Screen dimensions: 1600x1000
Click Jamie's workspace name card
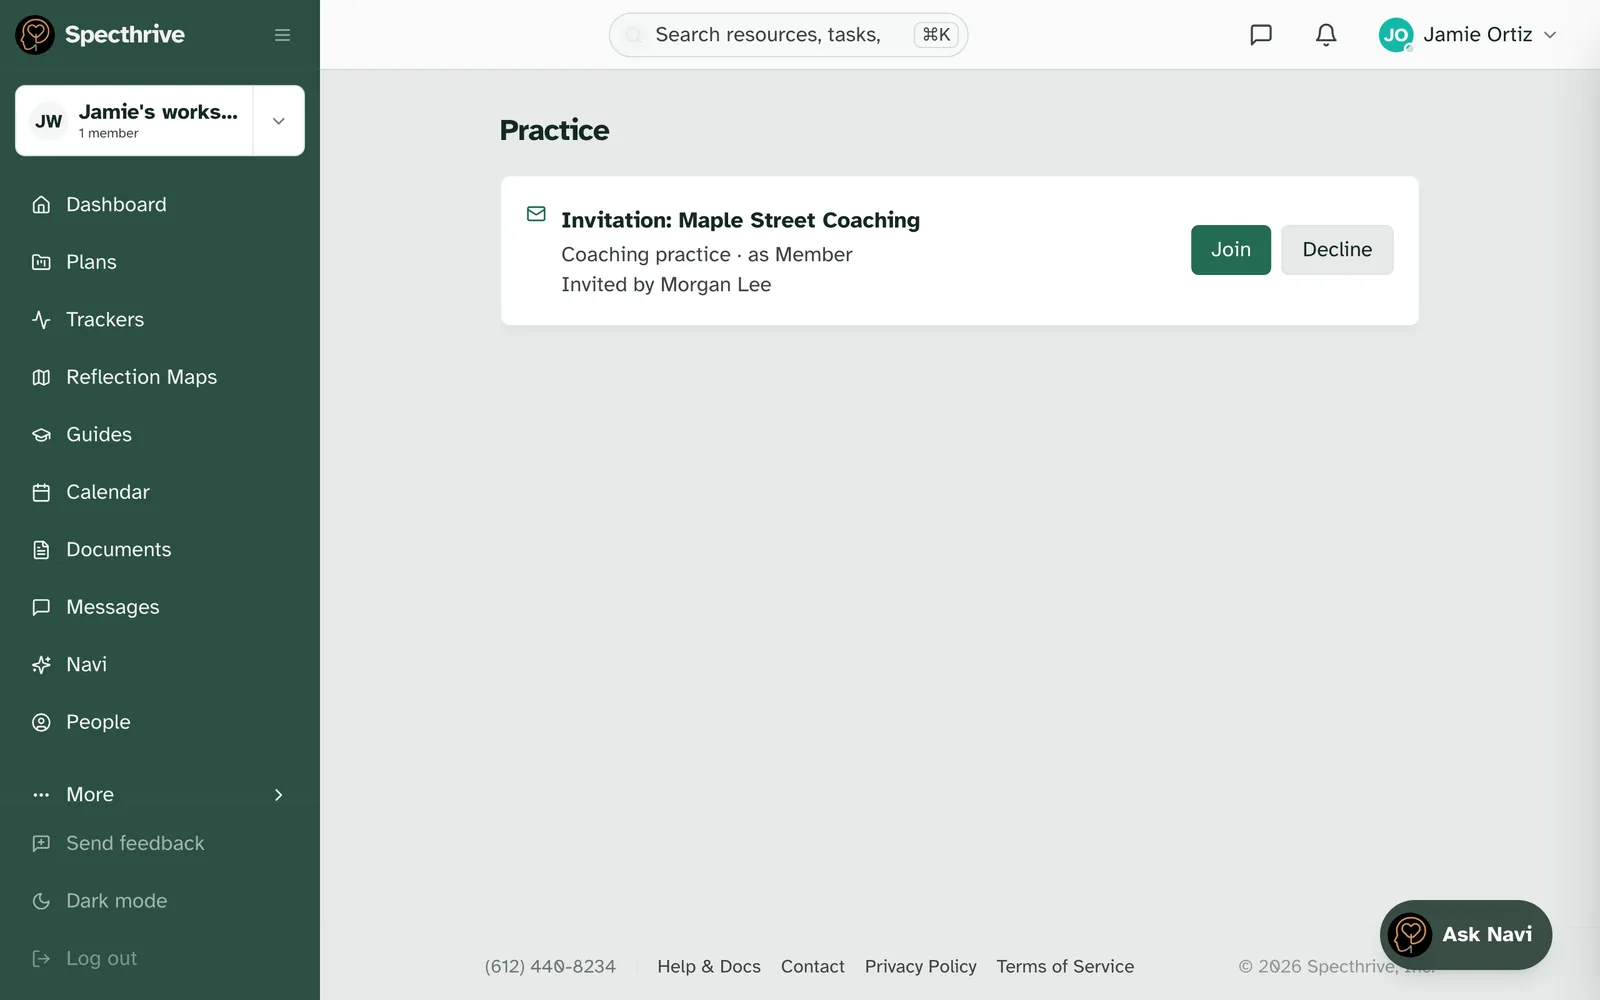point(134,121)
